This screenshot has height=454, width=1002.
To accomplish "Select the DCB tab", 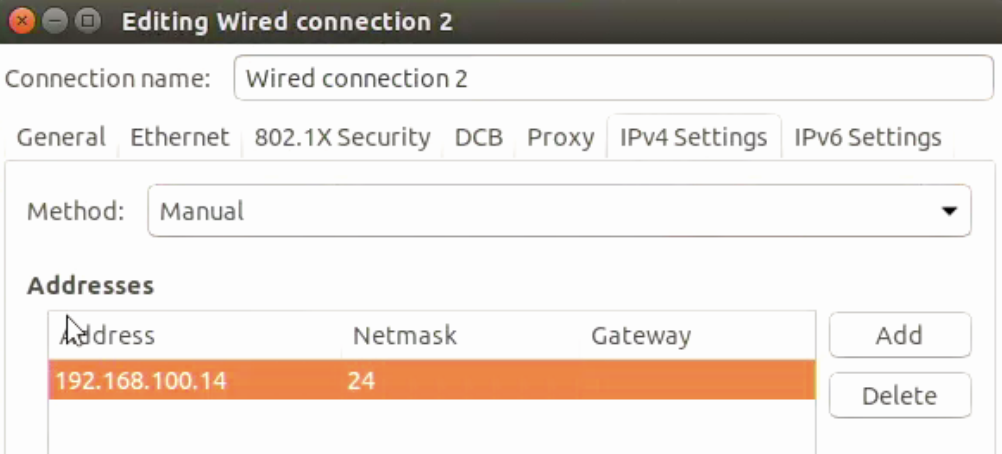I will point(479,137).
